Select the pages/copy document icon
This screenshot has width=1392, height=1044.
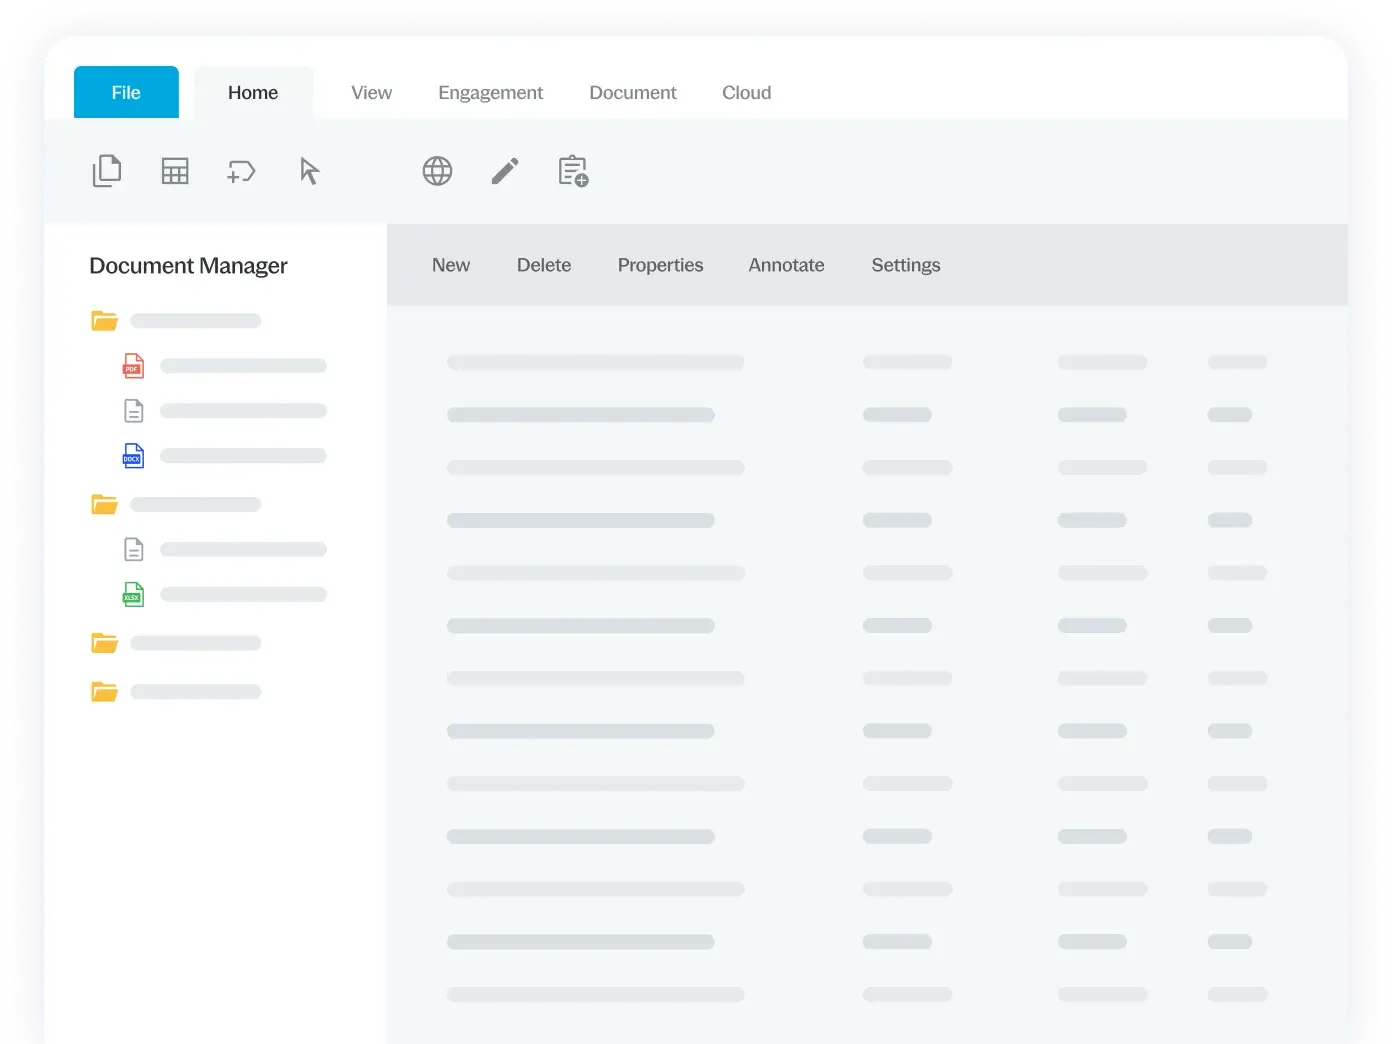click(107, 171)
